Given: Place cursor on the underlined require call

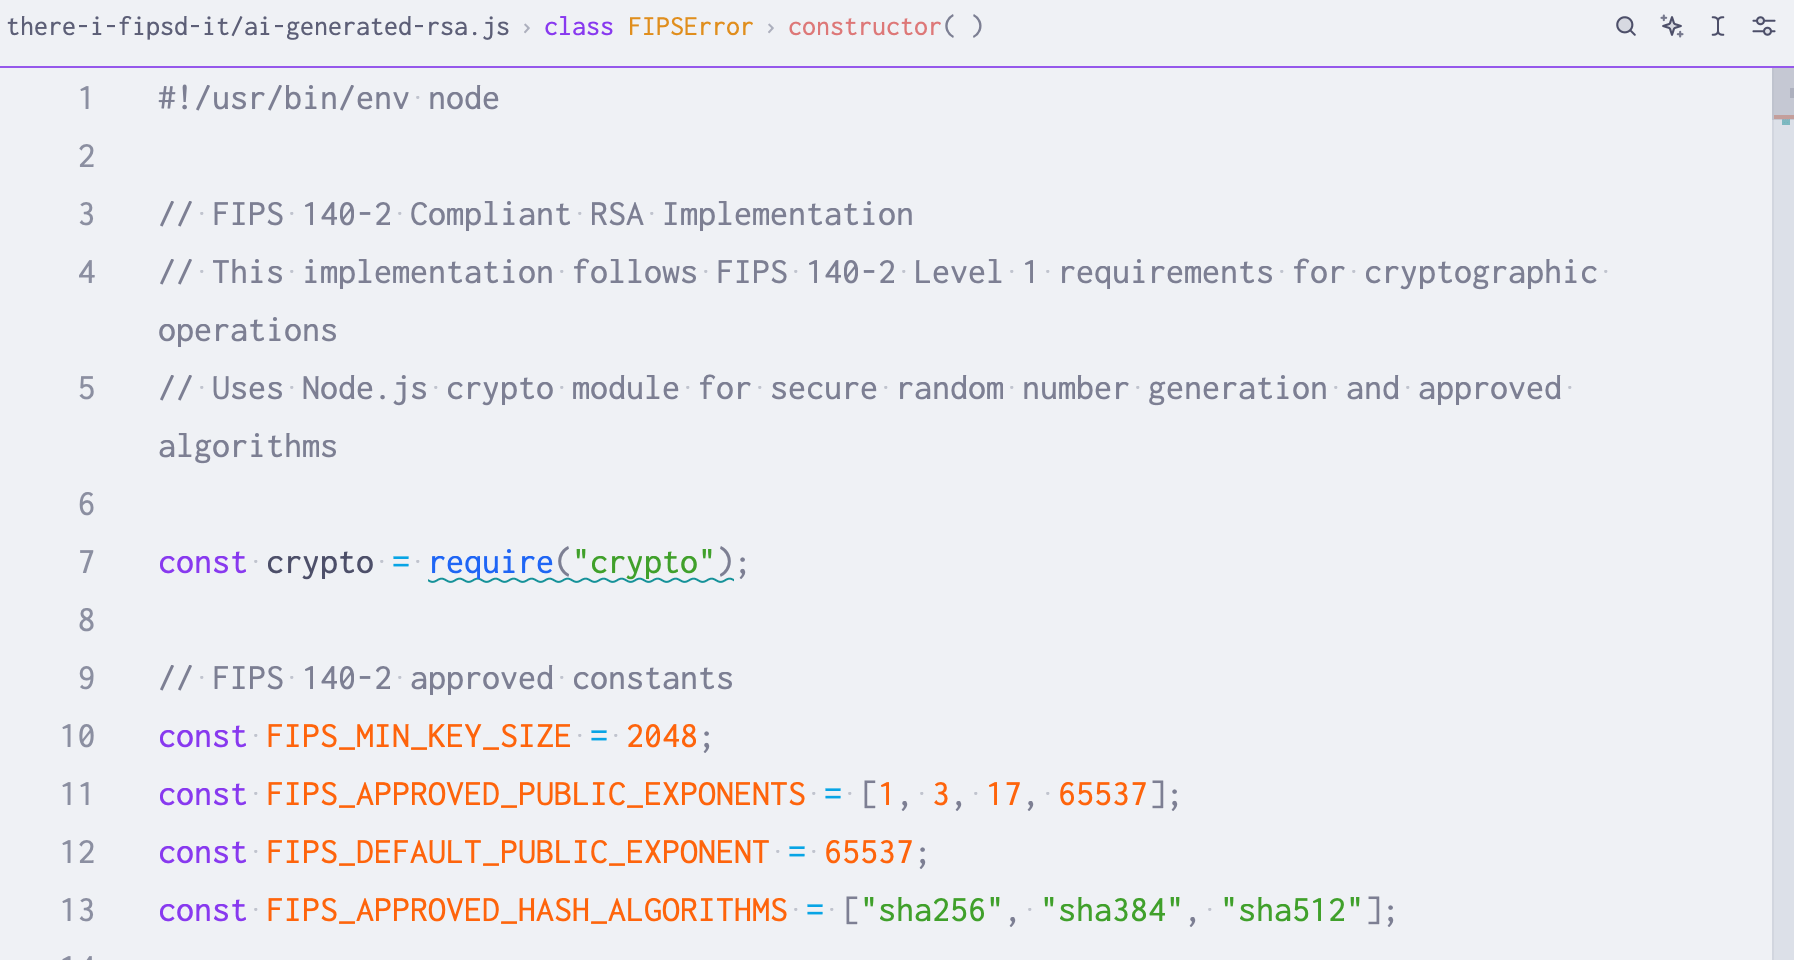Looking at the screenshot, I should coord(491,562).
